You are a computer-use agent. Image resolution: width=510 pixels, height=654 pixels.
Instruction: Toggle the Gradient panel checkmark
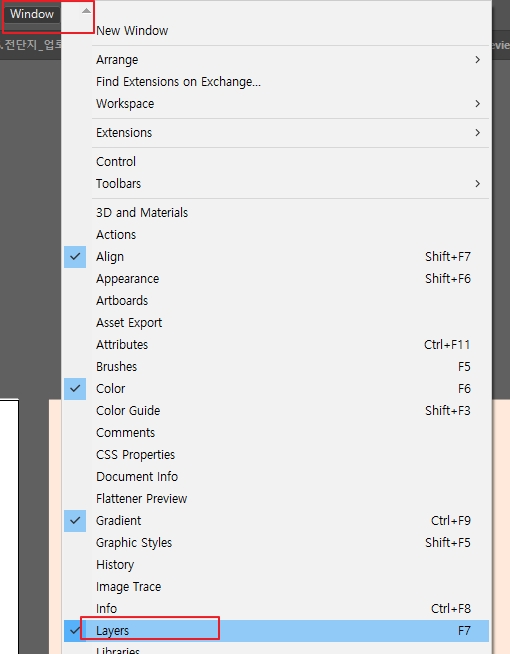point(75,521)
